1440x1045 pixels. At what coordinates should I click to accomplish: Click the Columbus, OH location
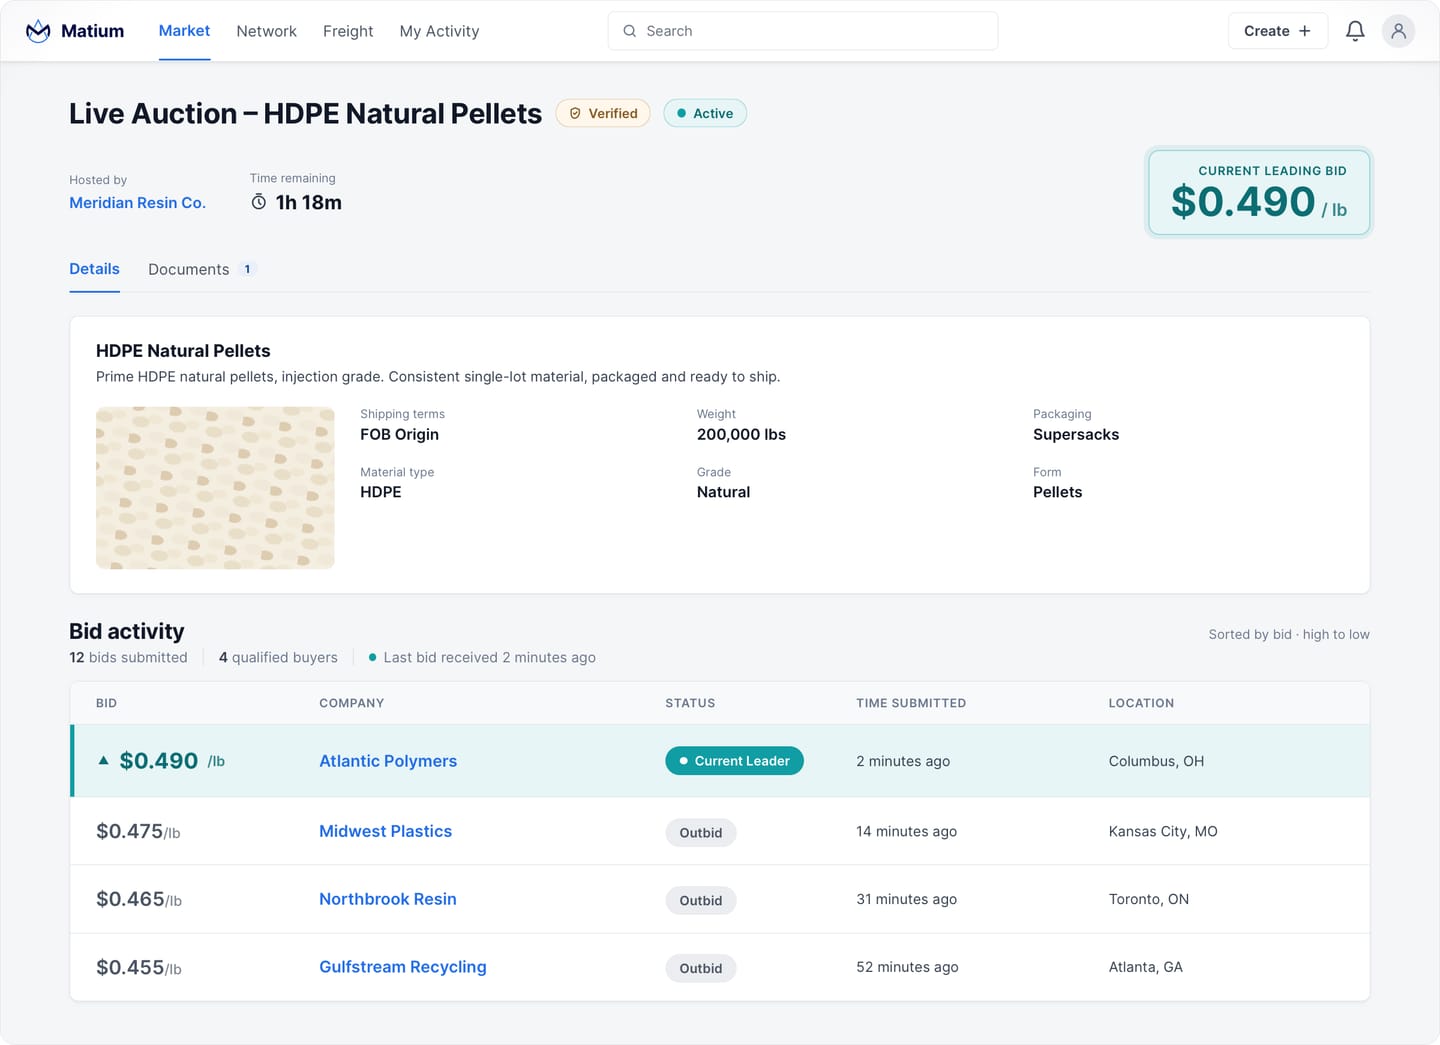[1156, 761]
